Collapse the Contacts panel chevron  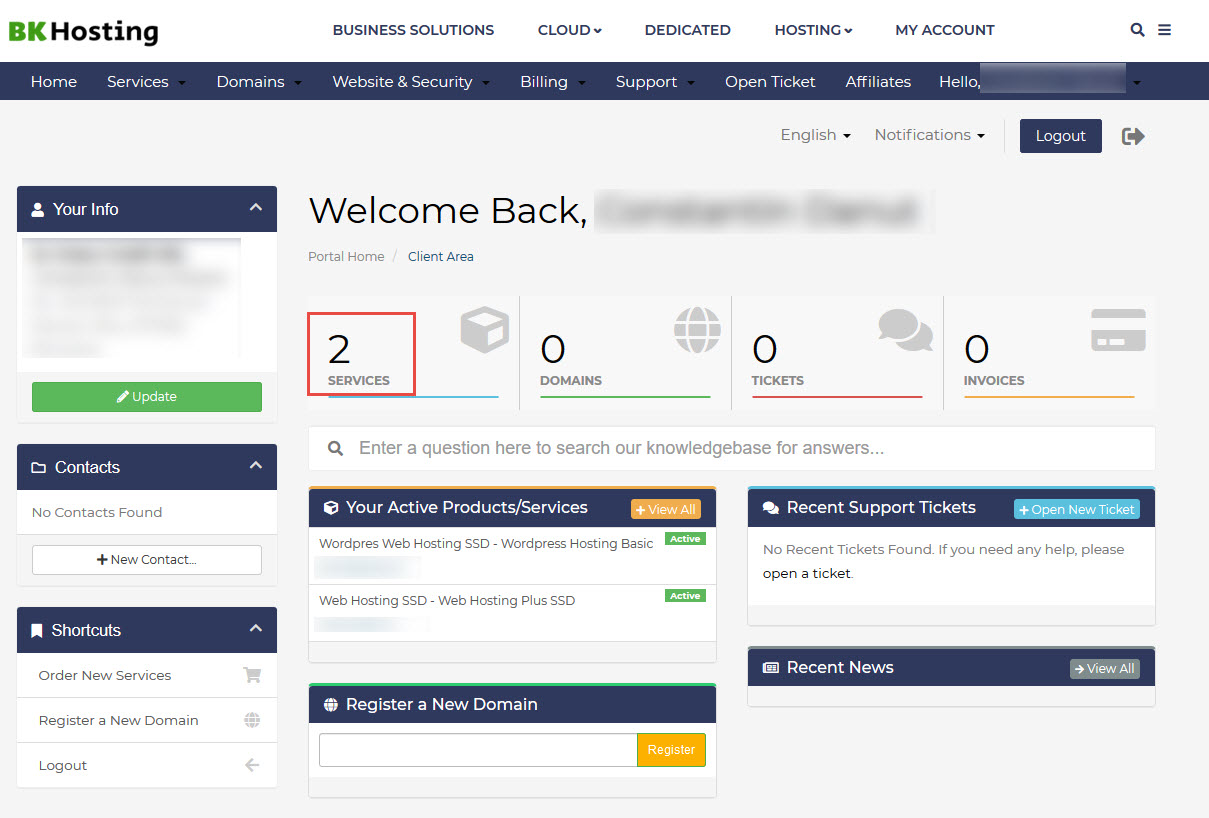coord(256,466)
